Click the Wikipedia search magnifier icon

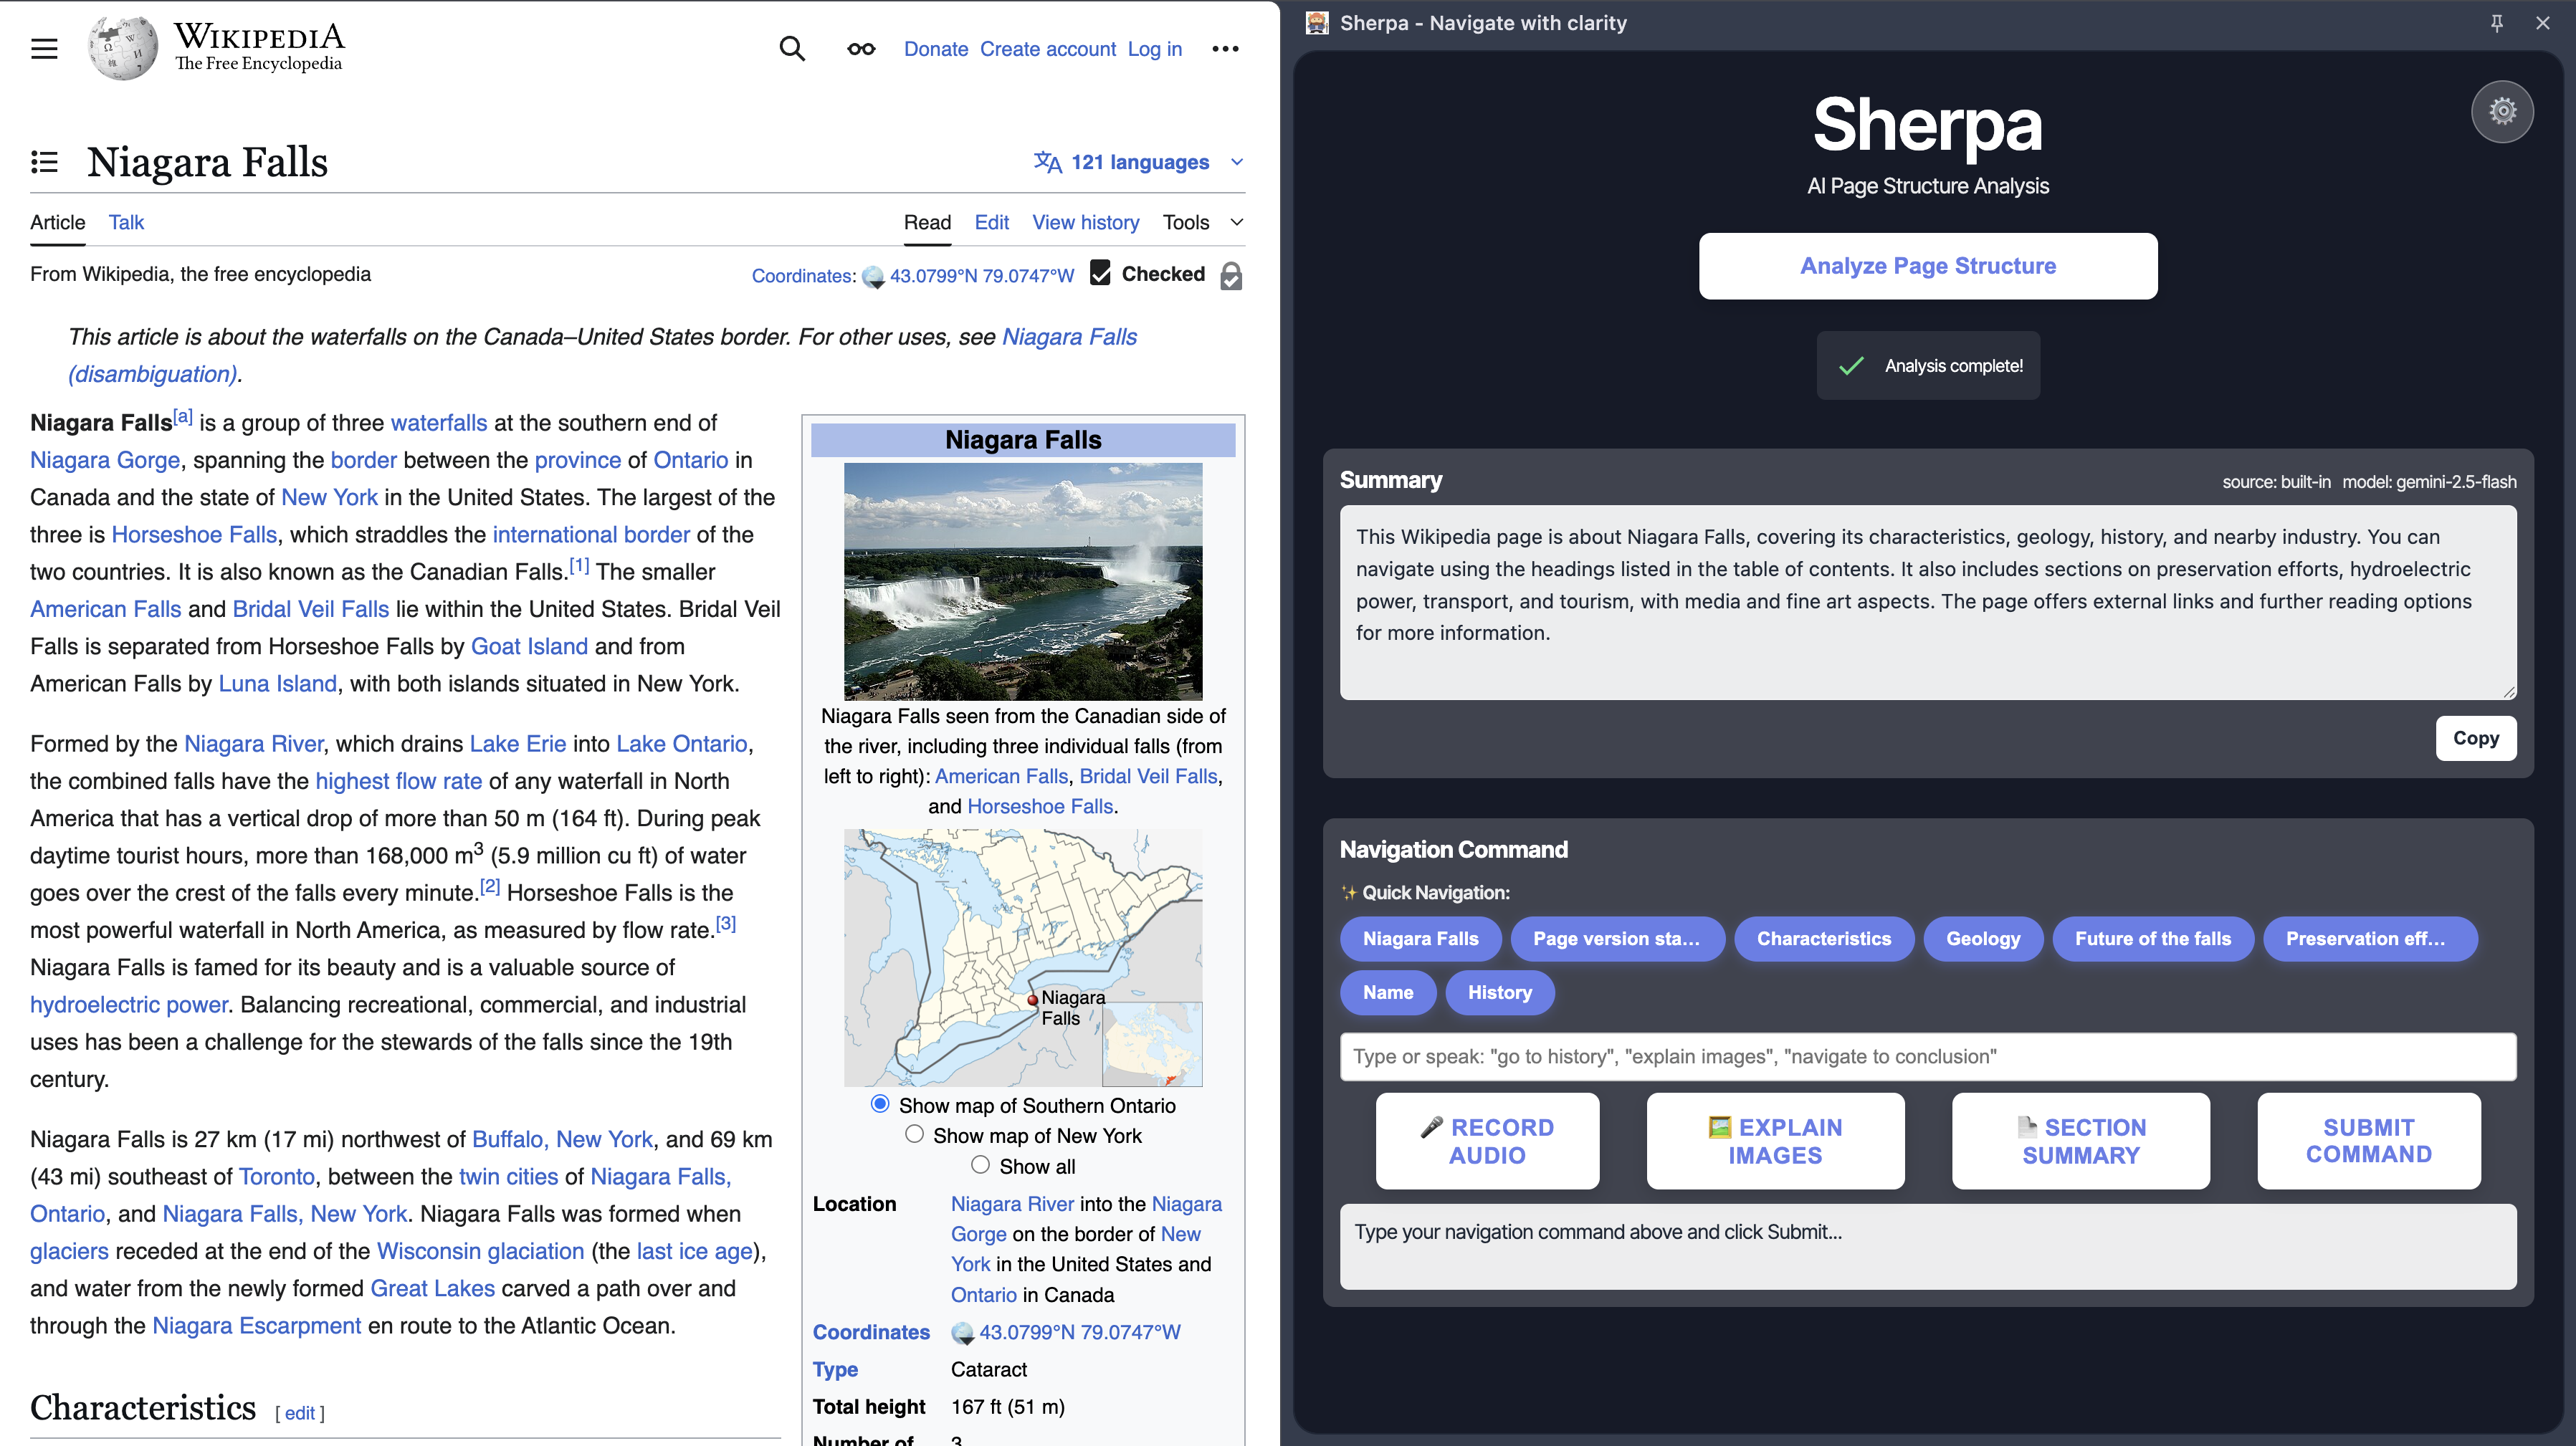pyautogui.click(x=791, y=48)
